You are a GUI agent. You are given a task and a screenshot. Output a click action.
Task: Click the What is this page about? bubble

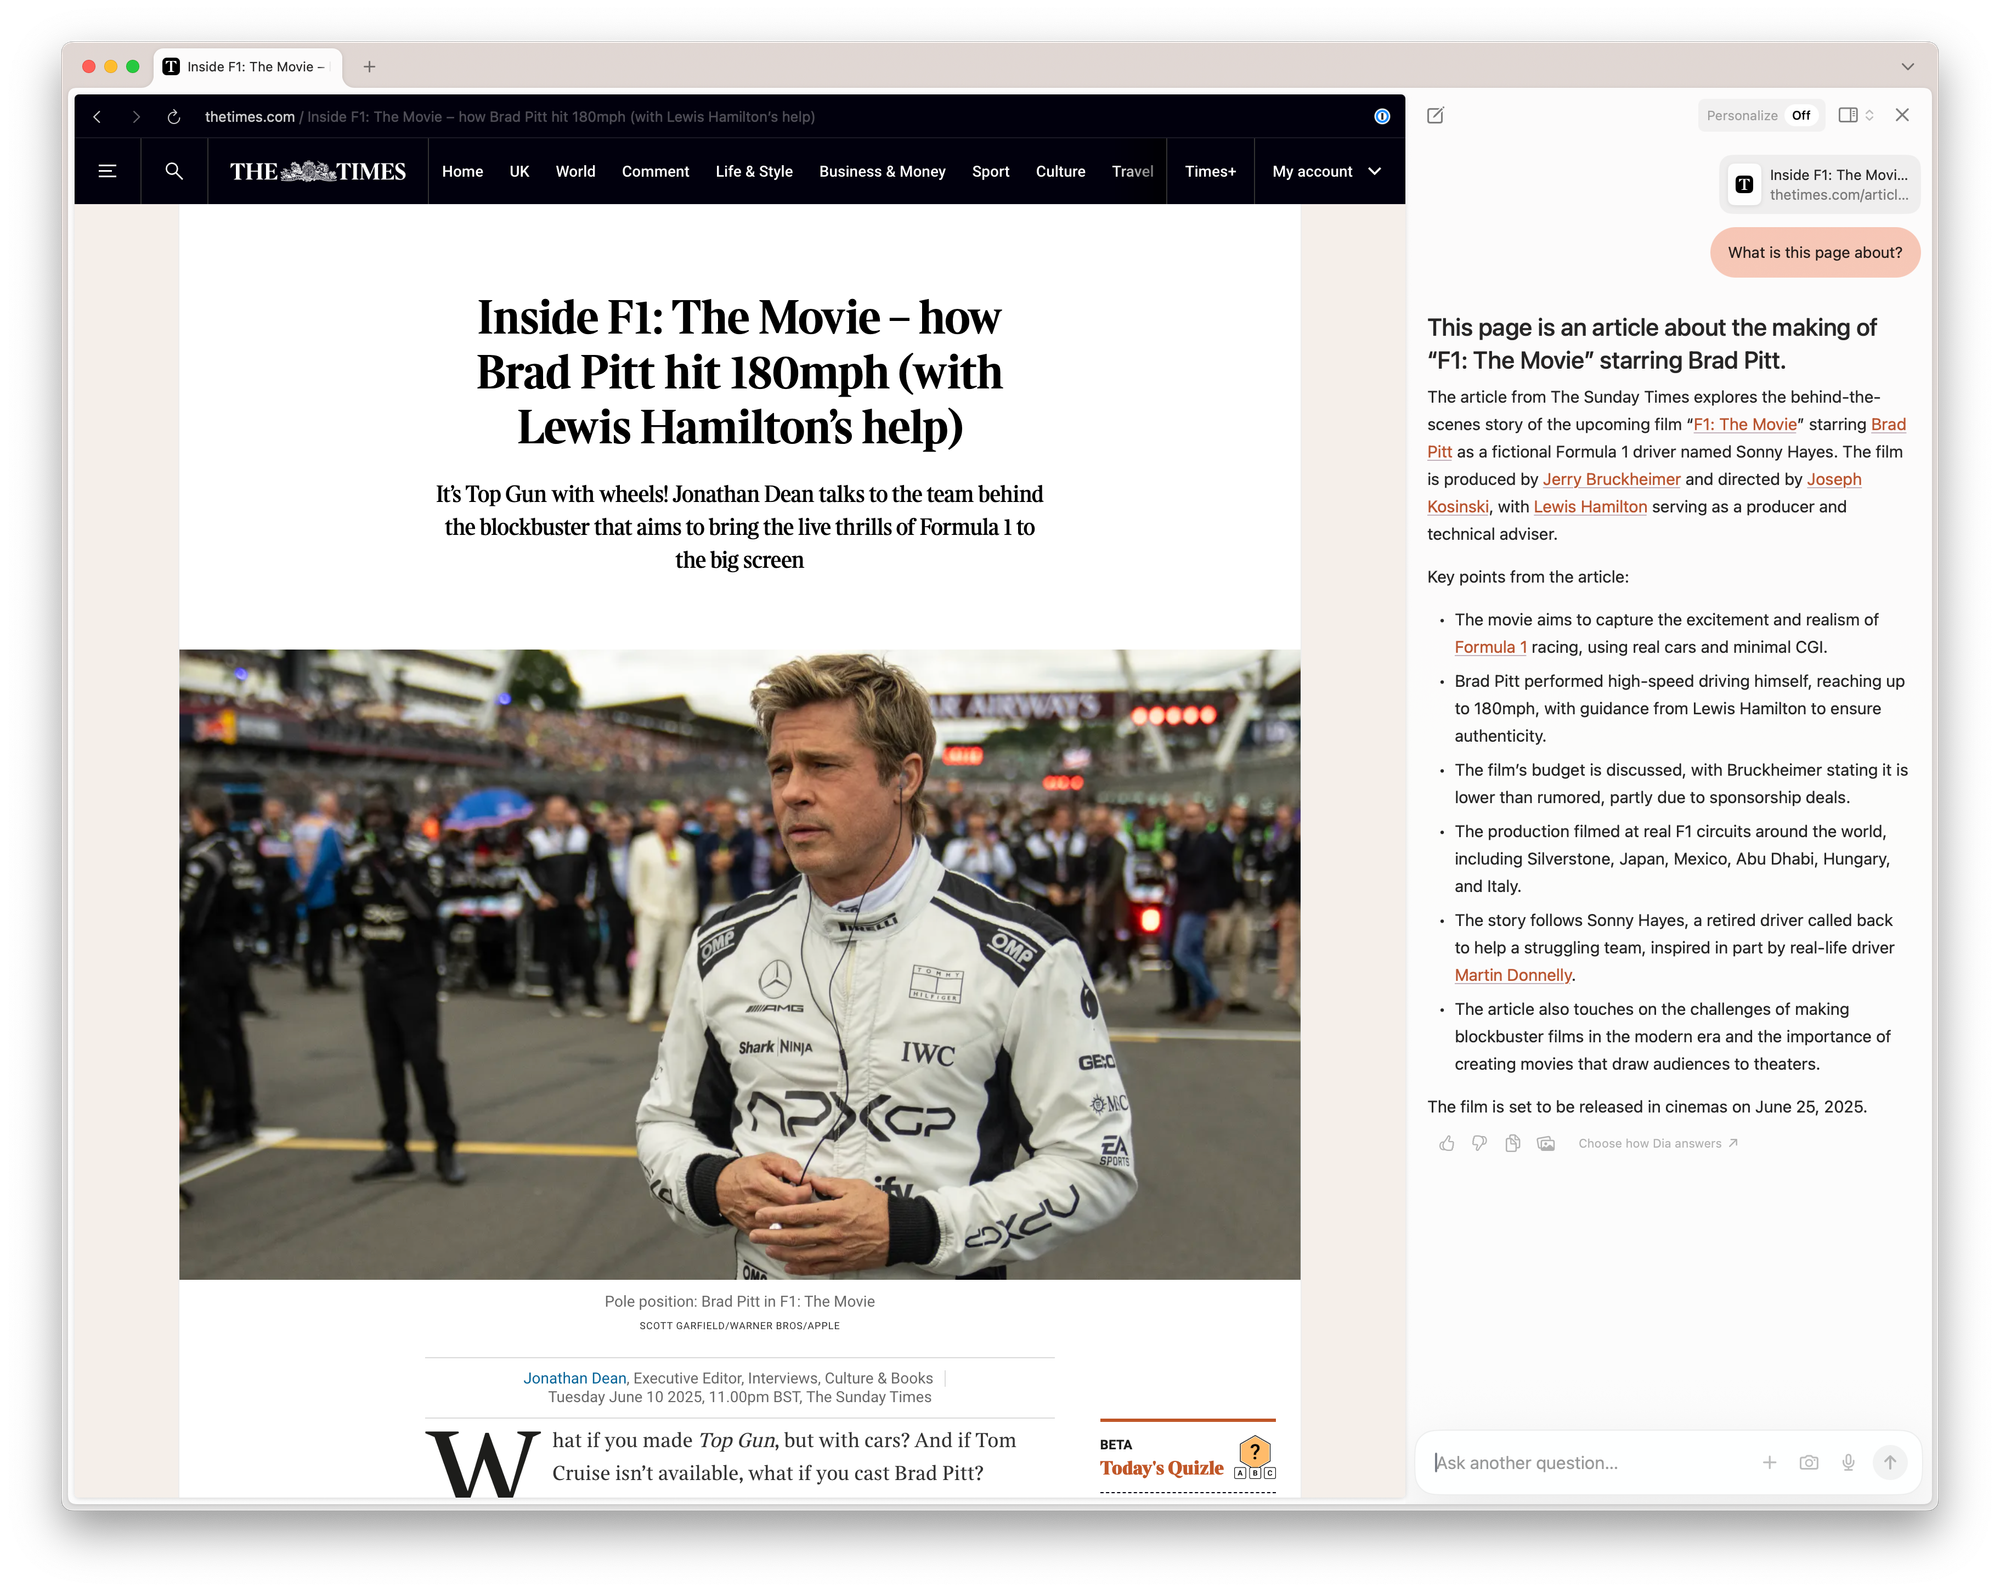pos(1815,253)
